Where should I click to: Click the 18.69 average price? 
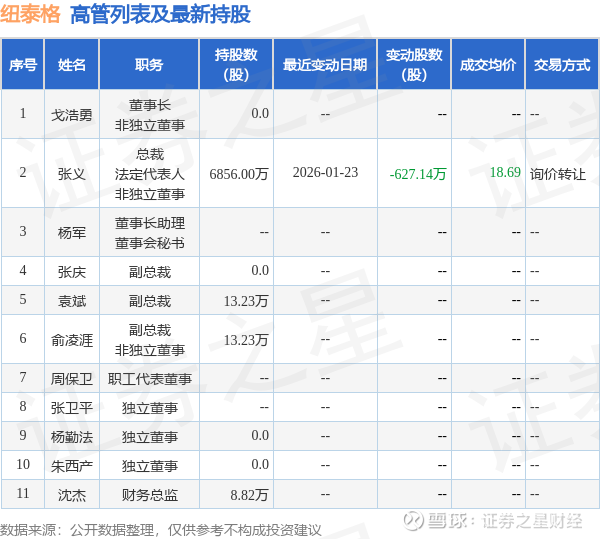pos(505,172)
